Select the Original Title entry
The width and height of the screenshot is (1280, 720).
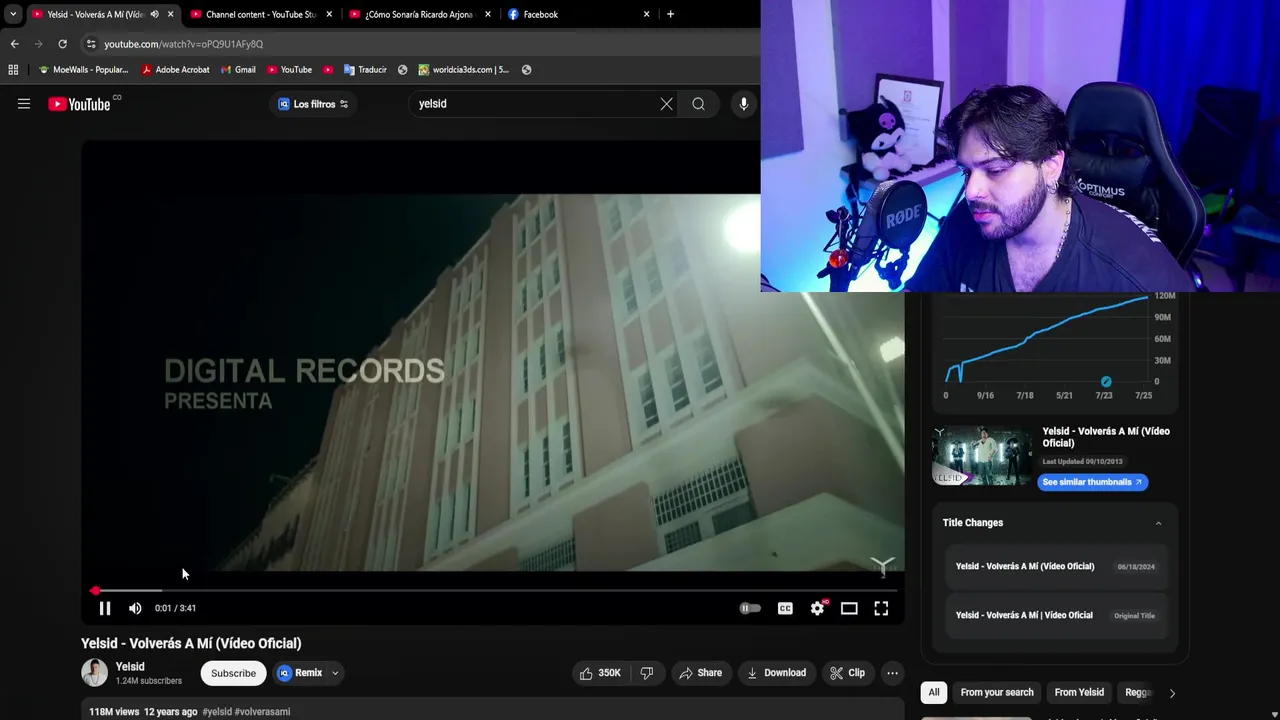tap(1055, 616)
